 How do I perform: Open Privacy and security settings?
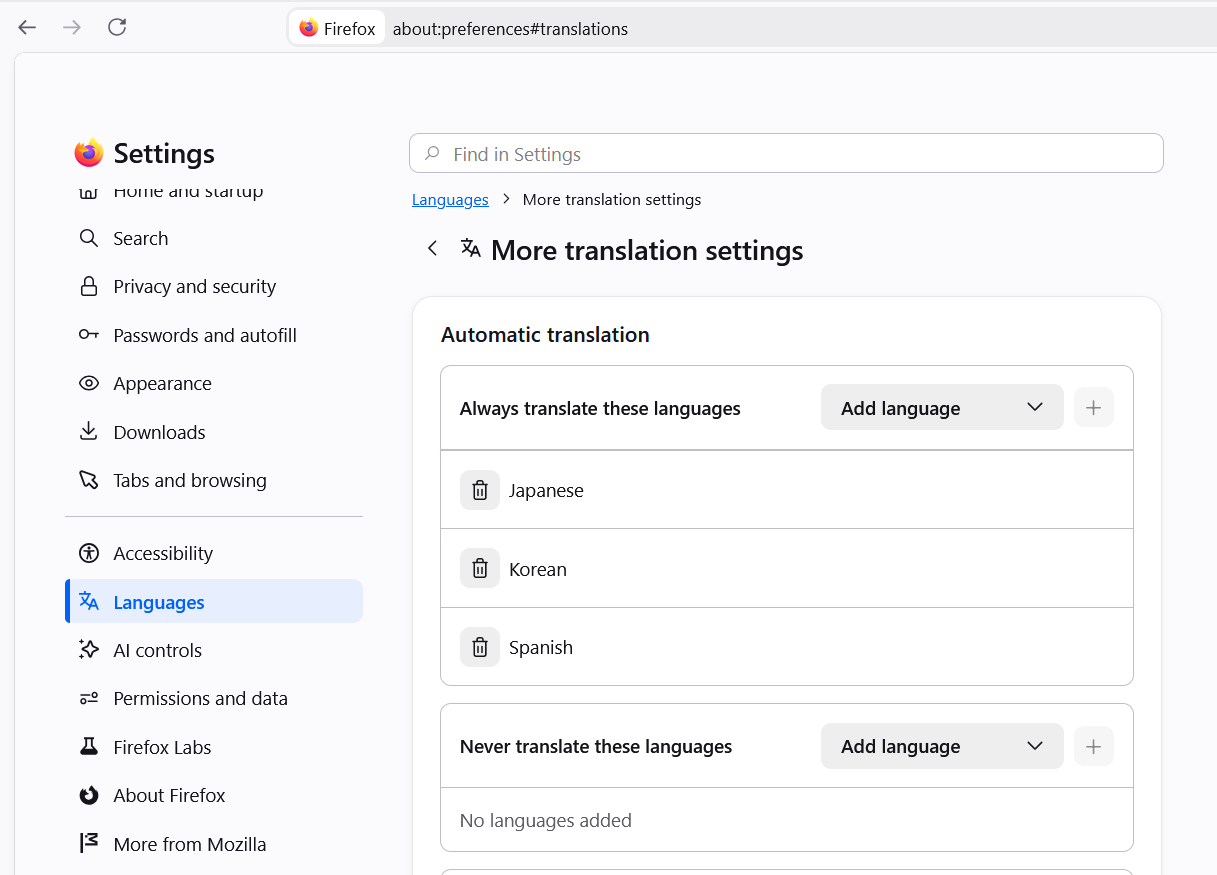[x=214, y=286]
